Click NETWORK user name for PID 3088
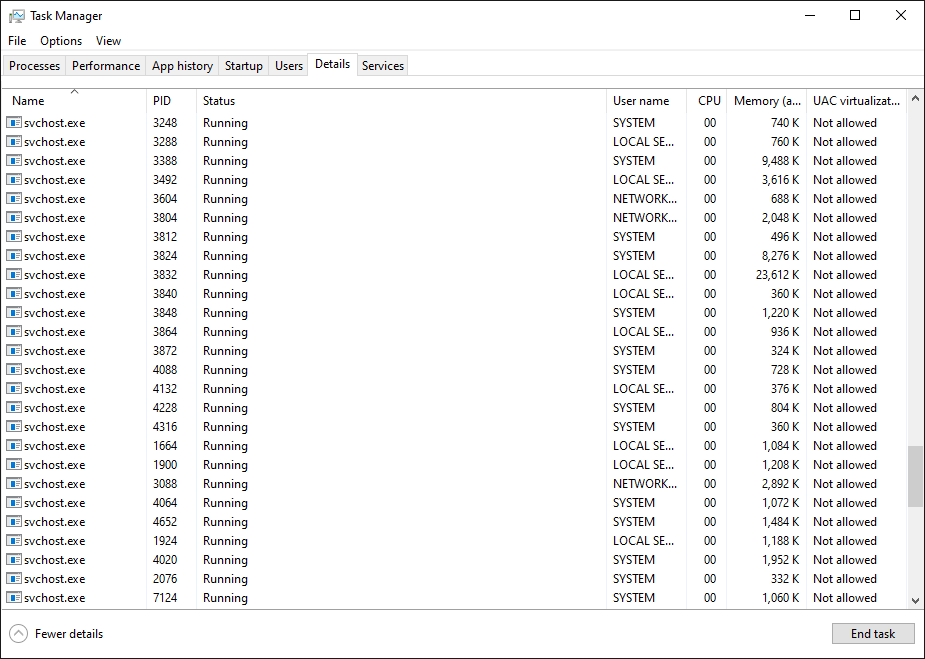 coord(645,484)
